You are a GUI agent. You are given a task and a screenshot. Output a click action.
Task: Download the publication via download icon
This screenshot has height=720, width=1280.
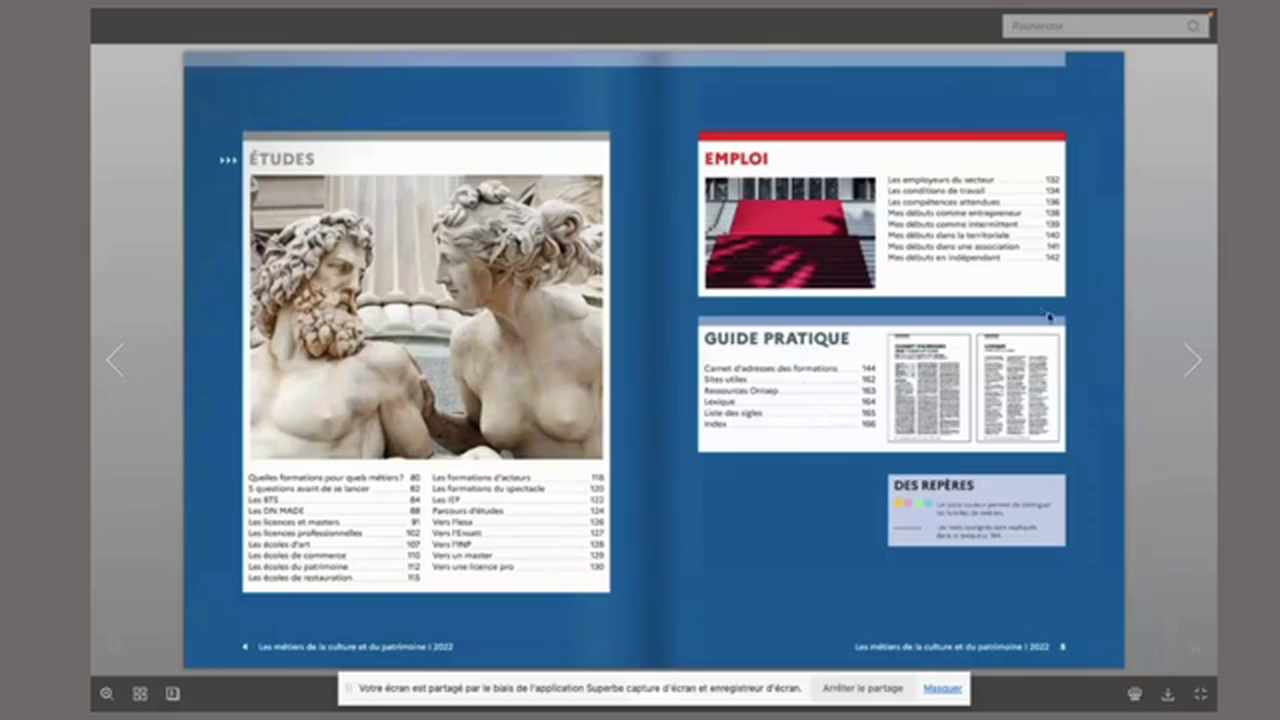tap(1167, 693)
